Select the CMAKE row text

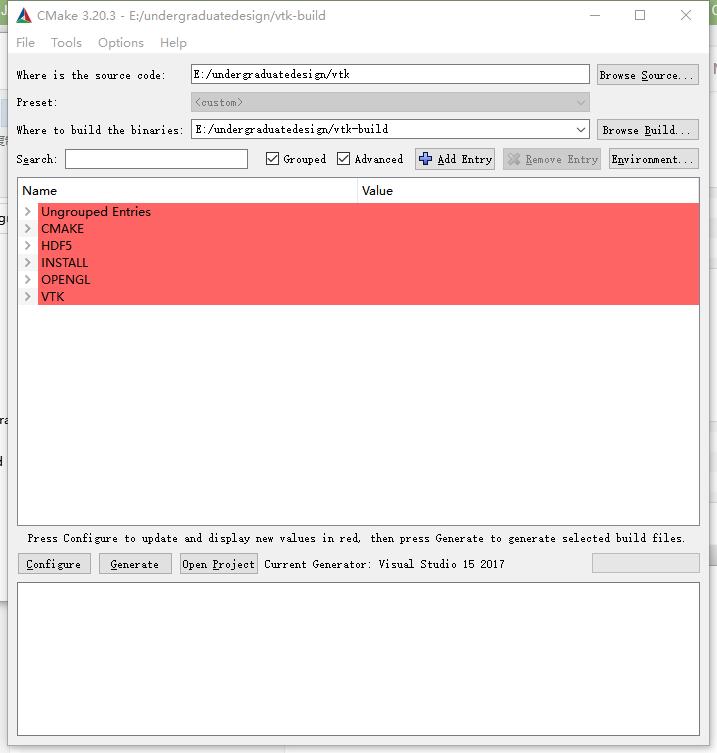62,229
